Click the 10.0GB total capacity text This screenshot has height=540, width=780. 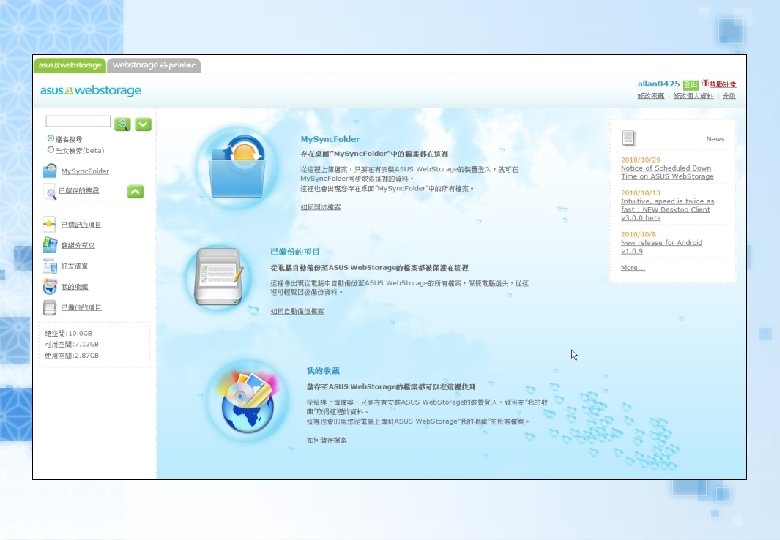(x=69, y=333)
